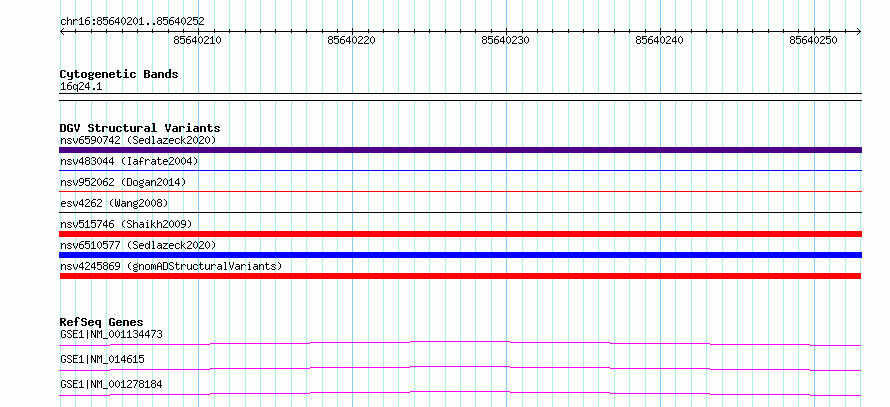
Task: Click the GSE1|NM_001278184 gene label
Action: point(111,384)
